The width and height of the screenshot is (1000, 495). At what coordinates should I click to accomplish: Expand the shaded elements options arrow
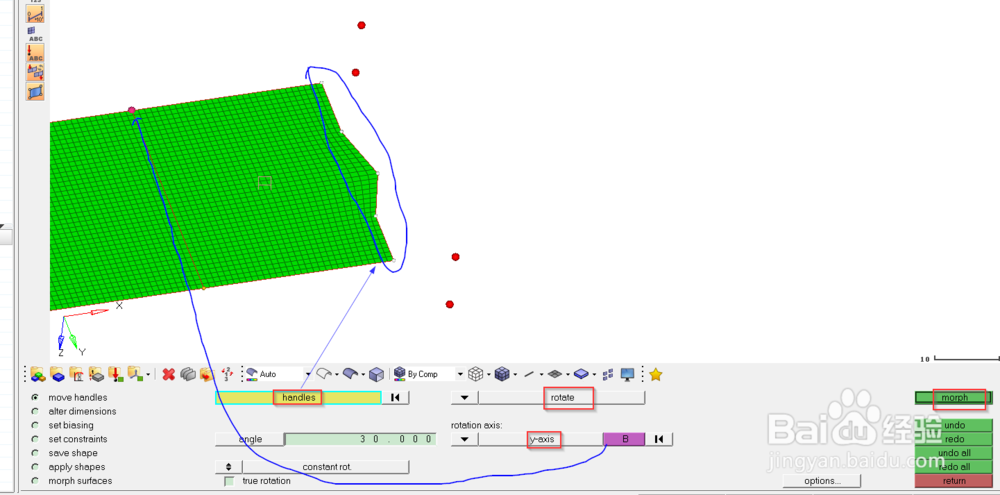(x=515, y=375)
